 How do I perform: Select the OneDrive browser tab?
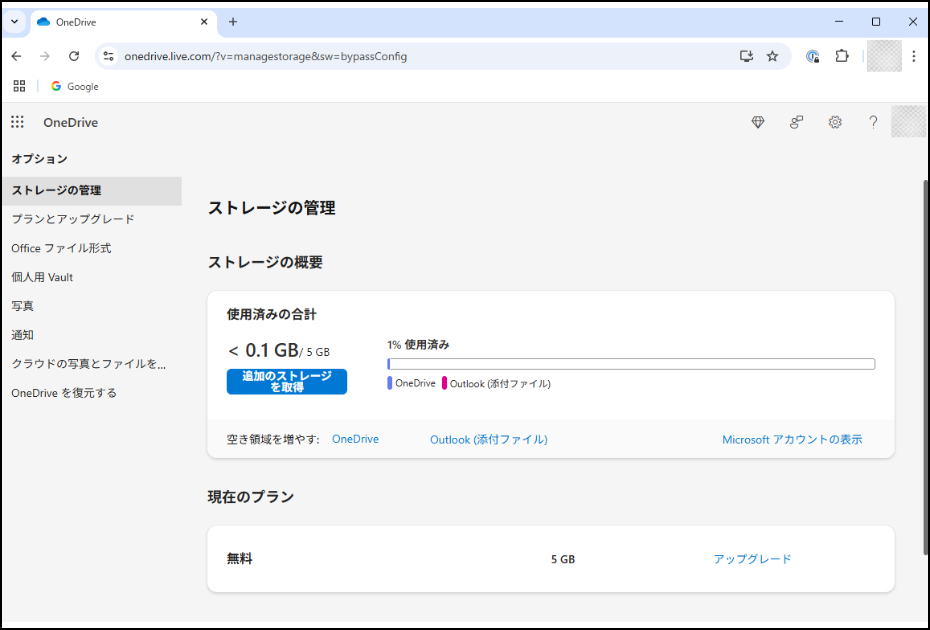pyautogui.click(x=123, y=22)
